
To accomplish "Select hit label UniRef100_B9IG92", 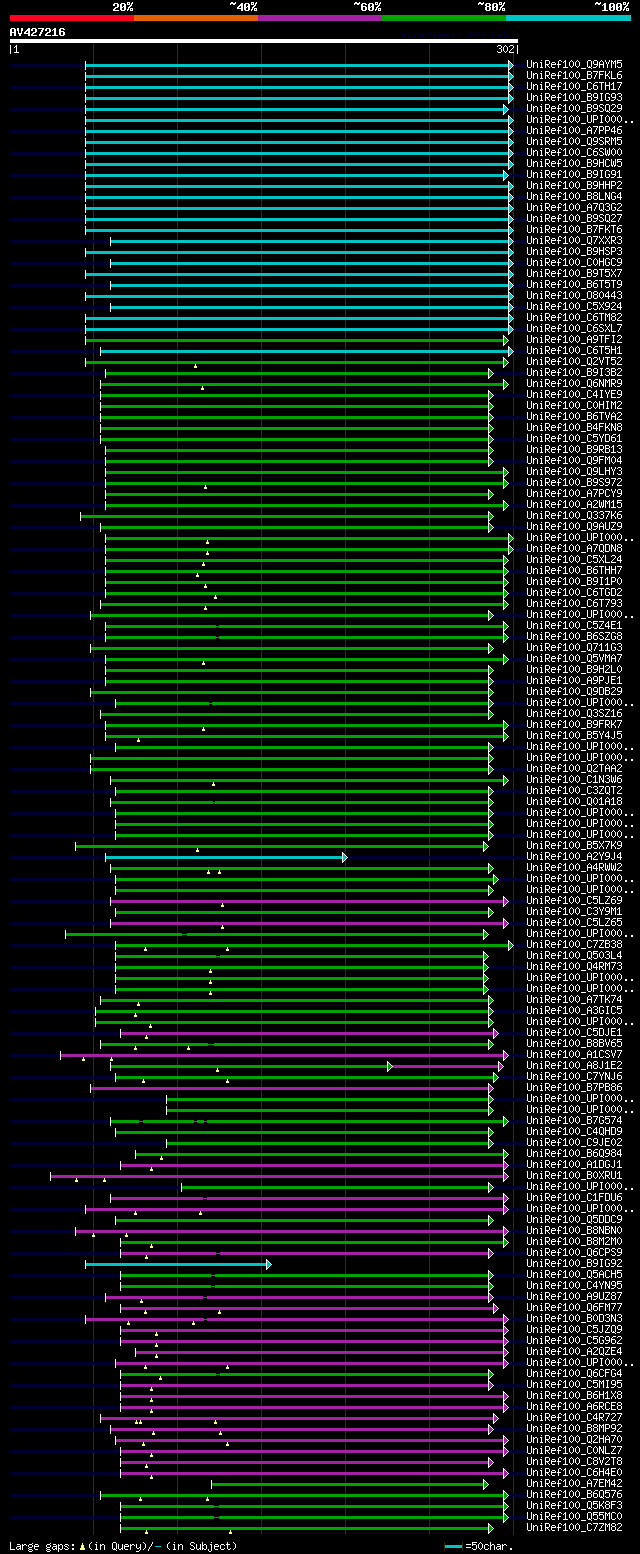I will [576, 1263].
